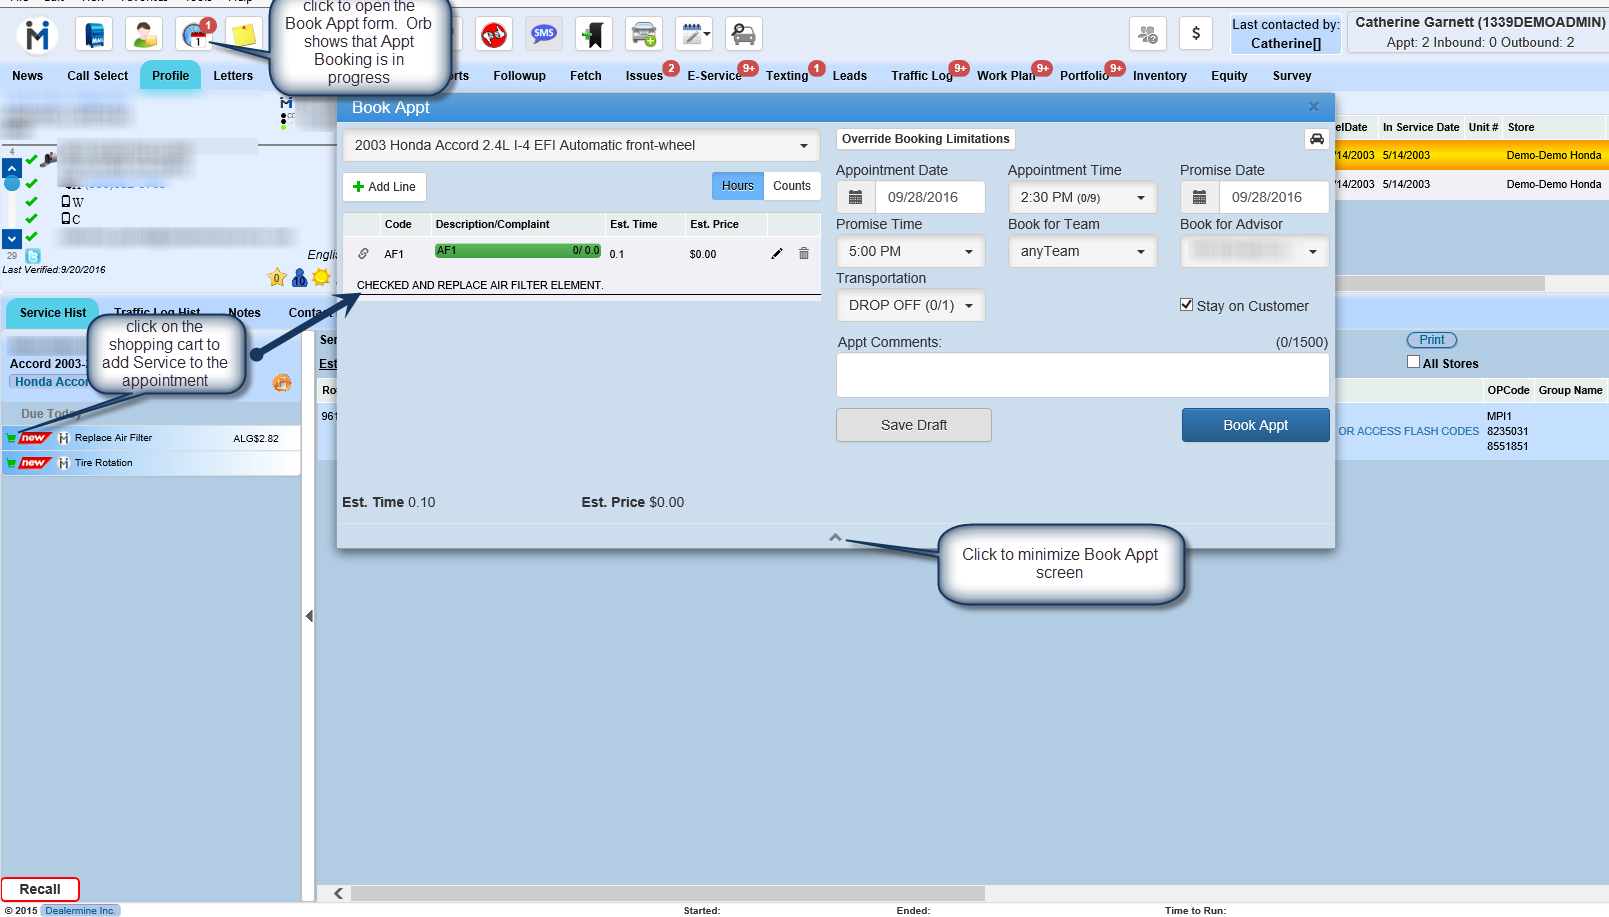Delete the AF1 line with trash icon
Screen dimensions: 1609x917
point(804,254)
